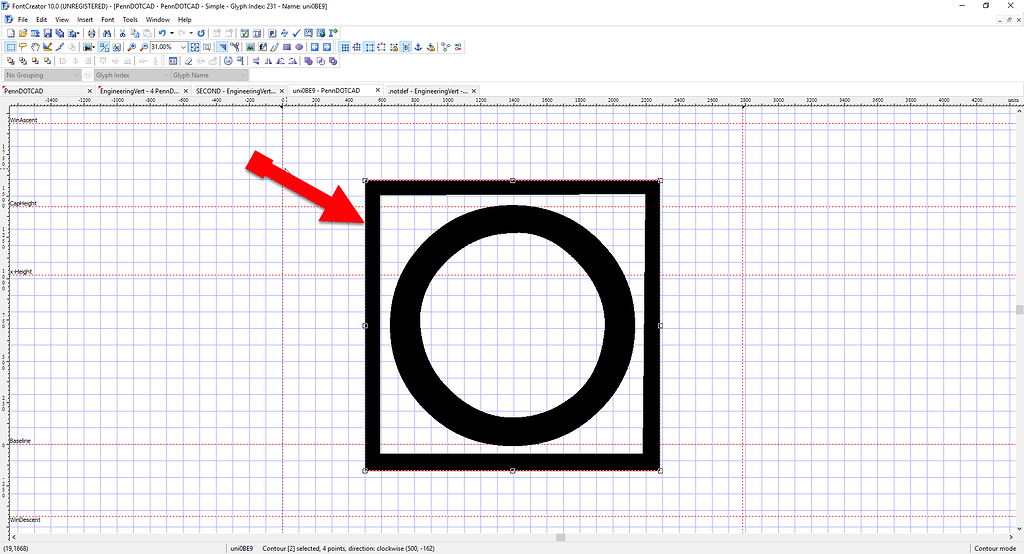Click the Zoom to fit icon
This screenshot has height=554, width=1024.
point(195,47)
